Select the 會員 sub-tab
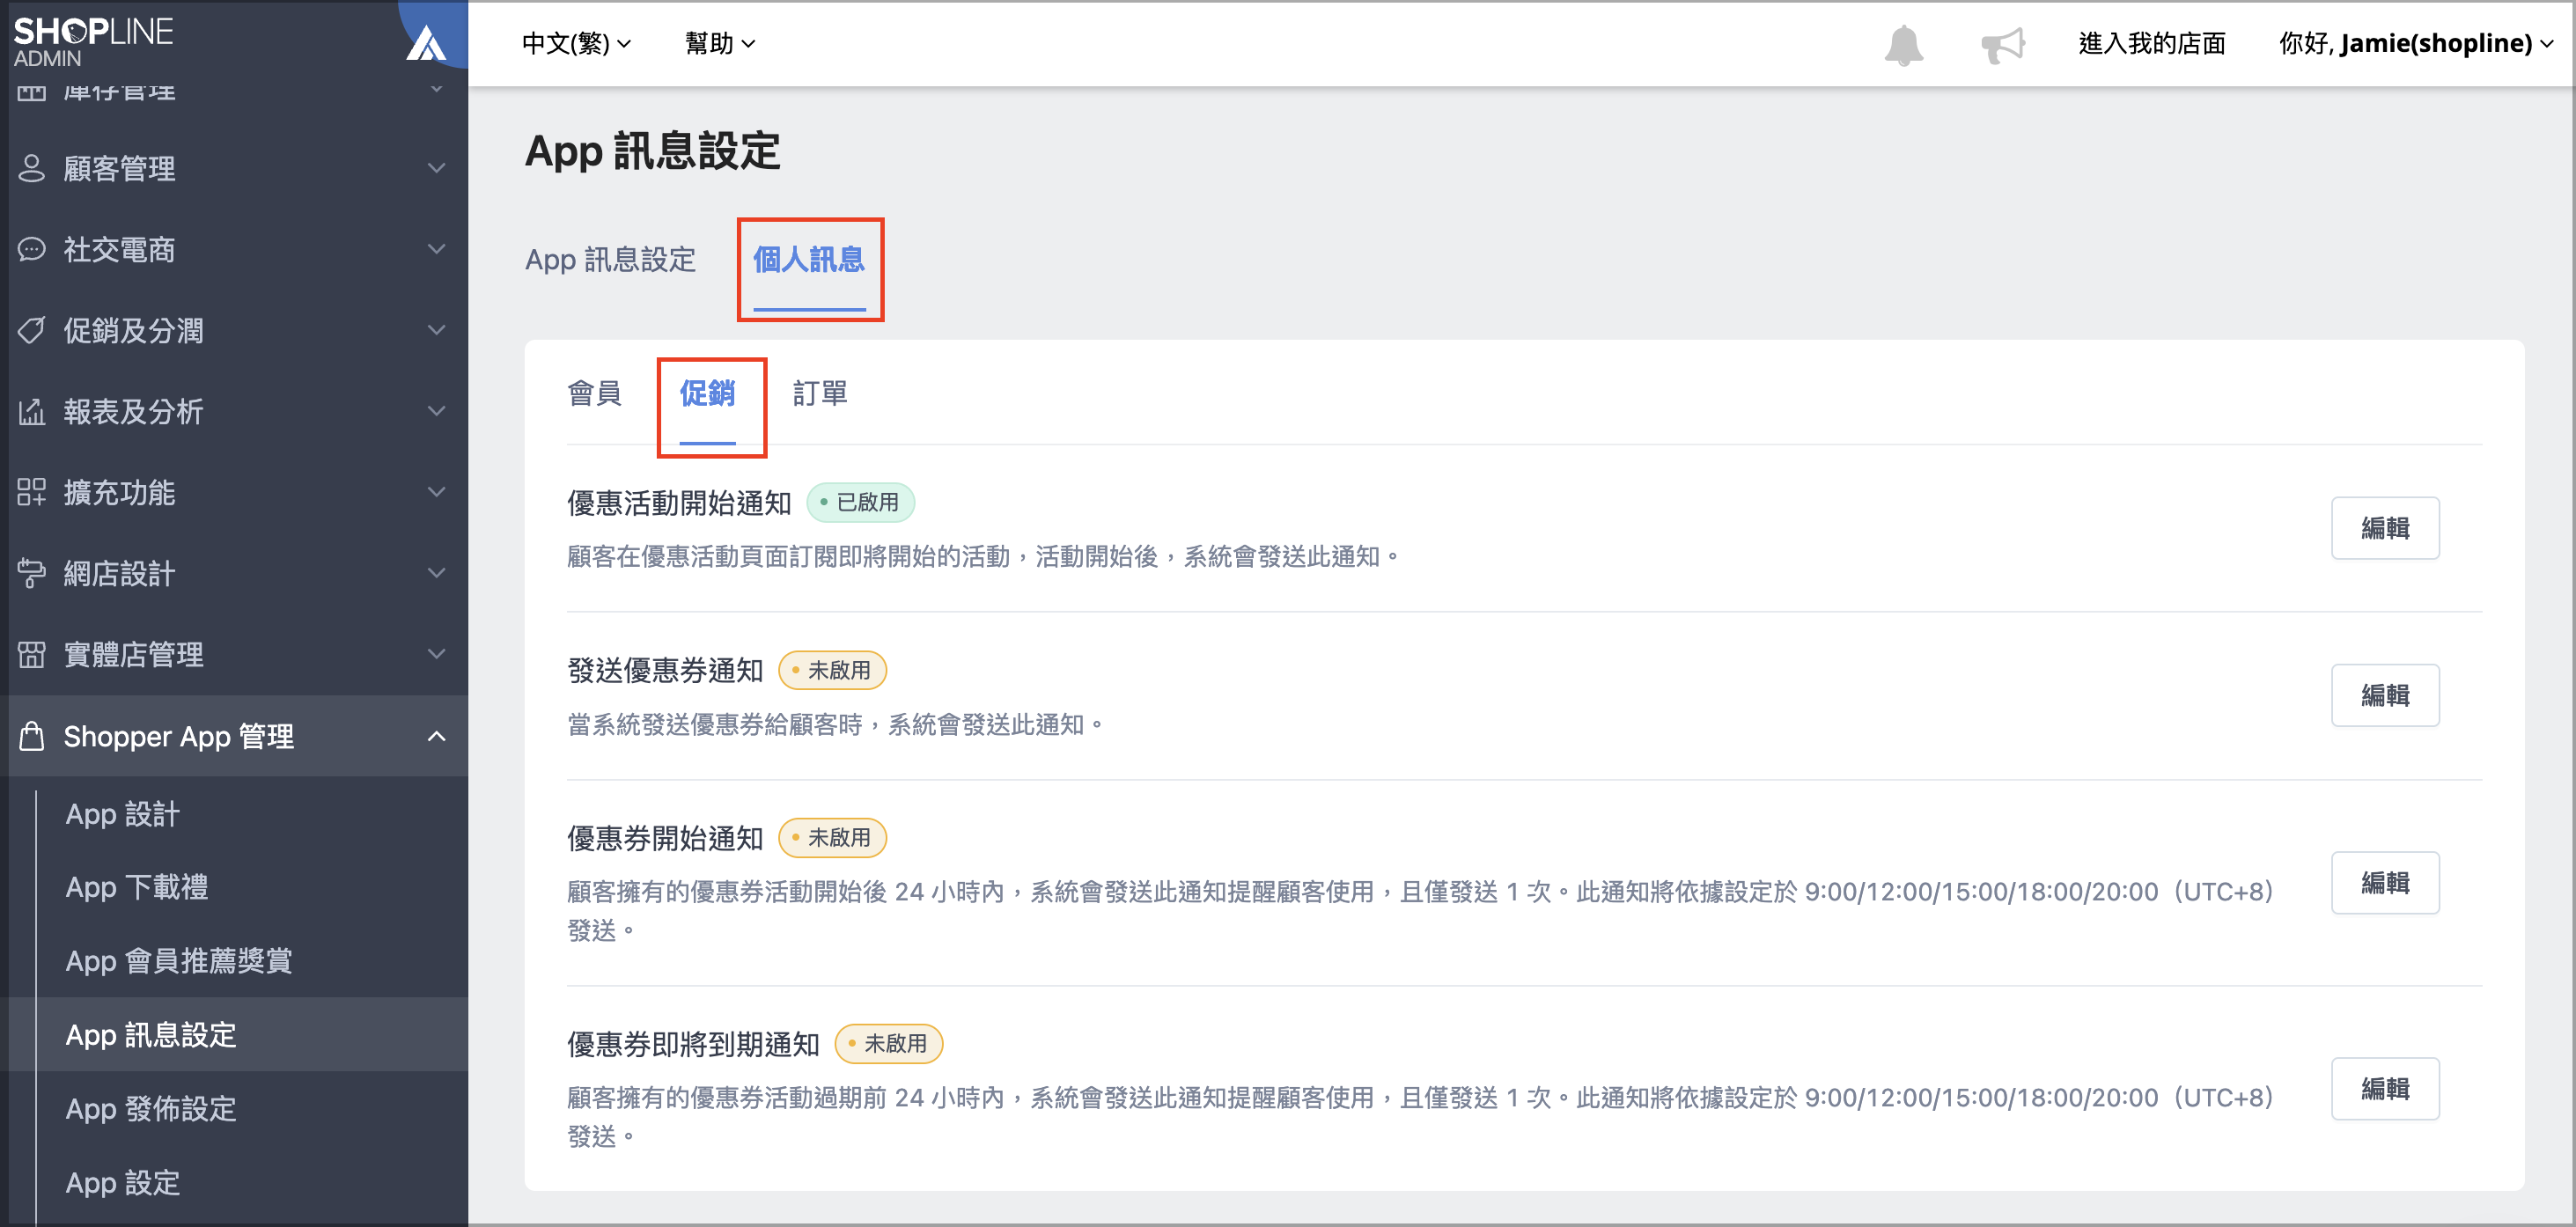The height and width of the screenshot is (1227, 2576). tap(595, 393)
